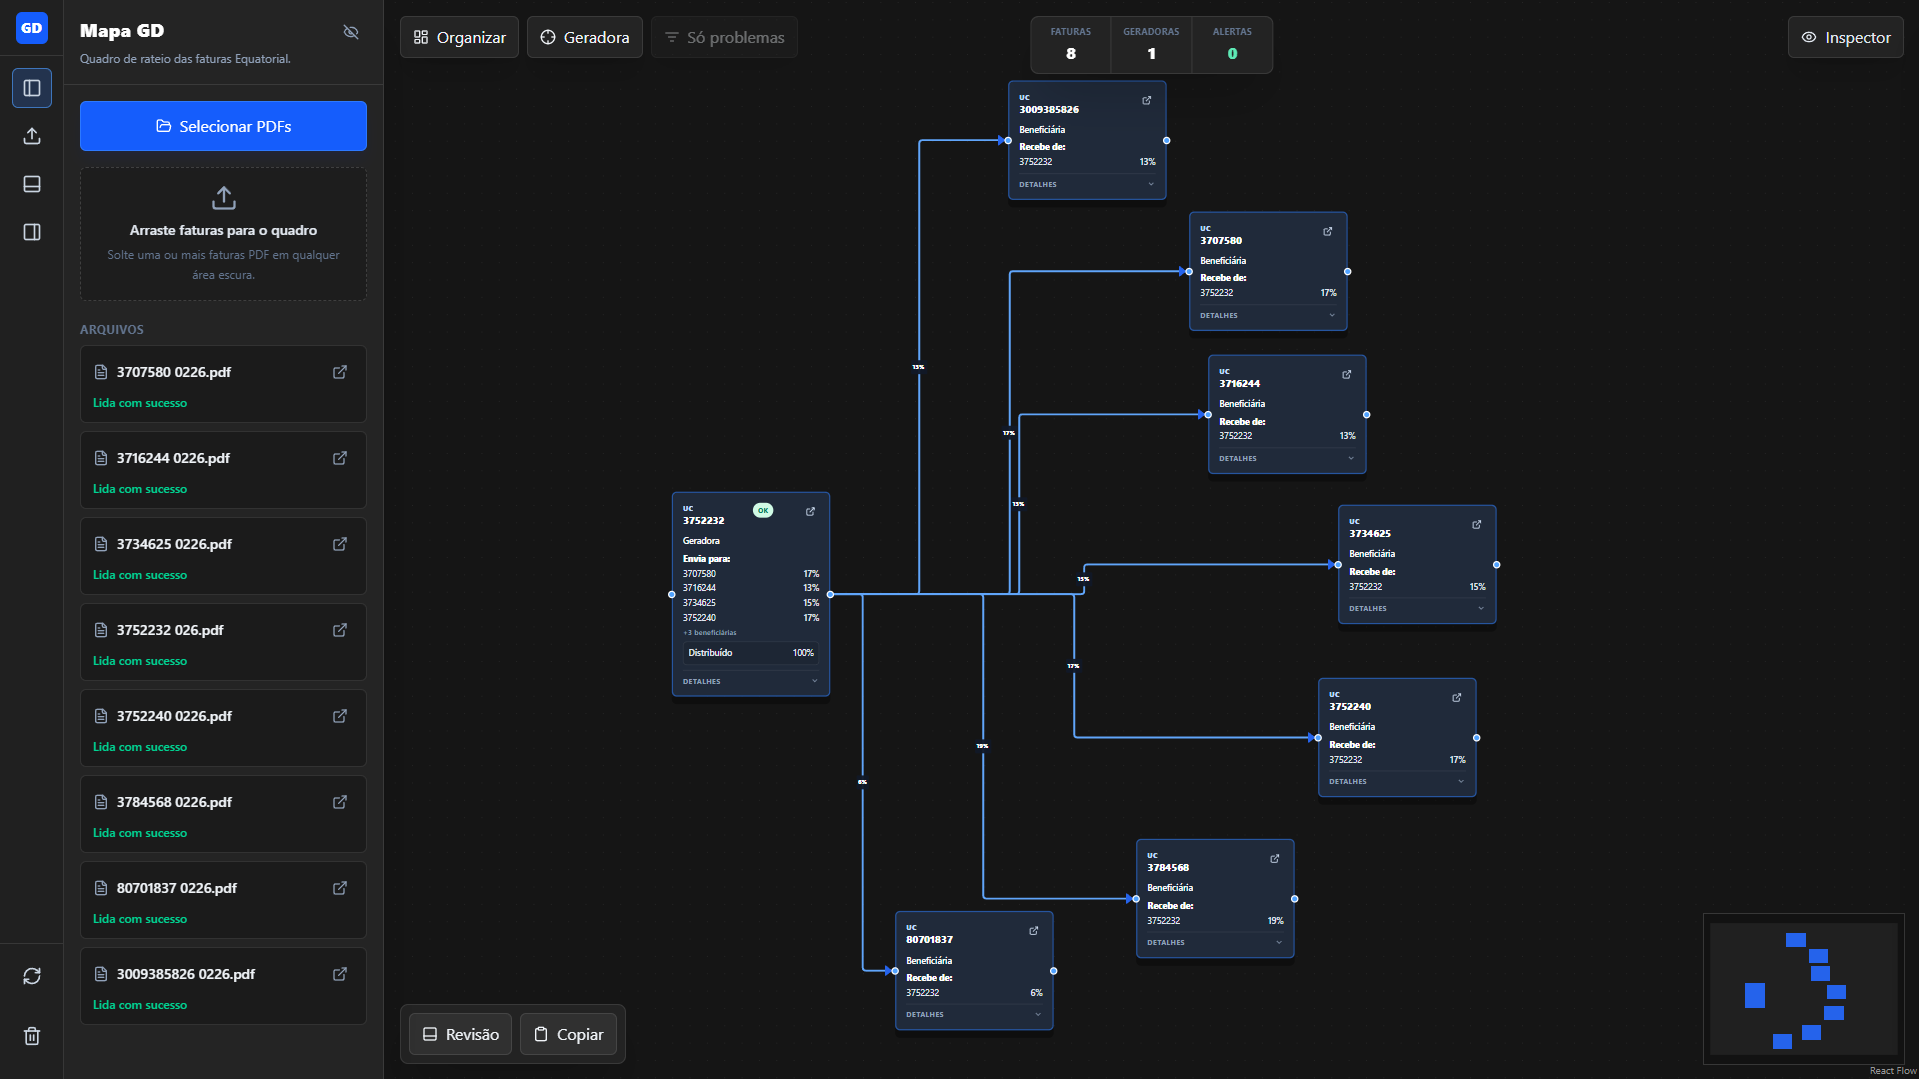Click the 6% edge label on connector
This screenshot has height=1079, width=1919.
tap(862, 782)
